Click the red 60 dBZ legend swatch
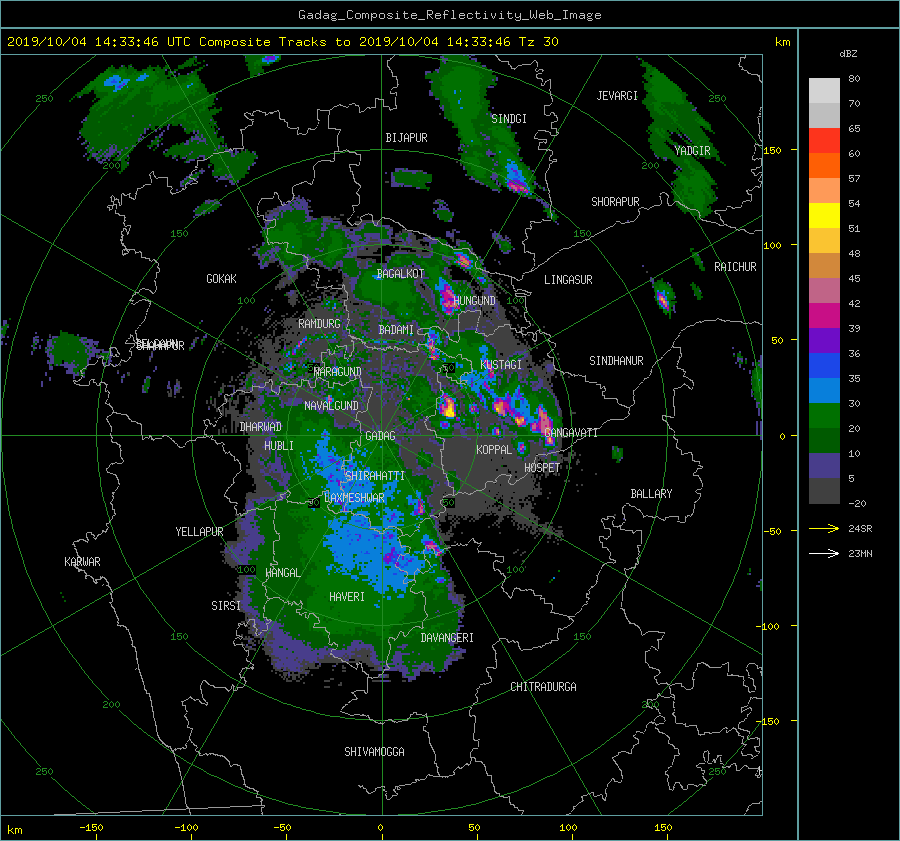Viewport: 900px width, 841px height. click(824, 140)
